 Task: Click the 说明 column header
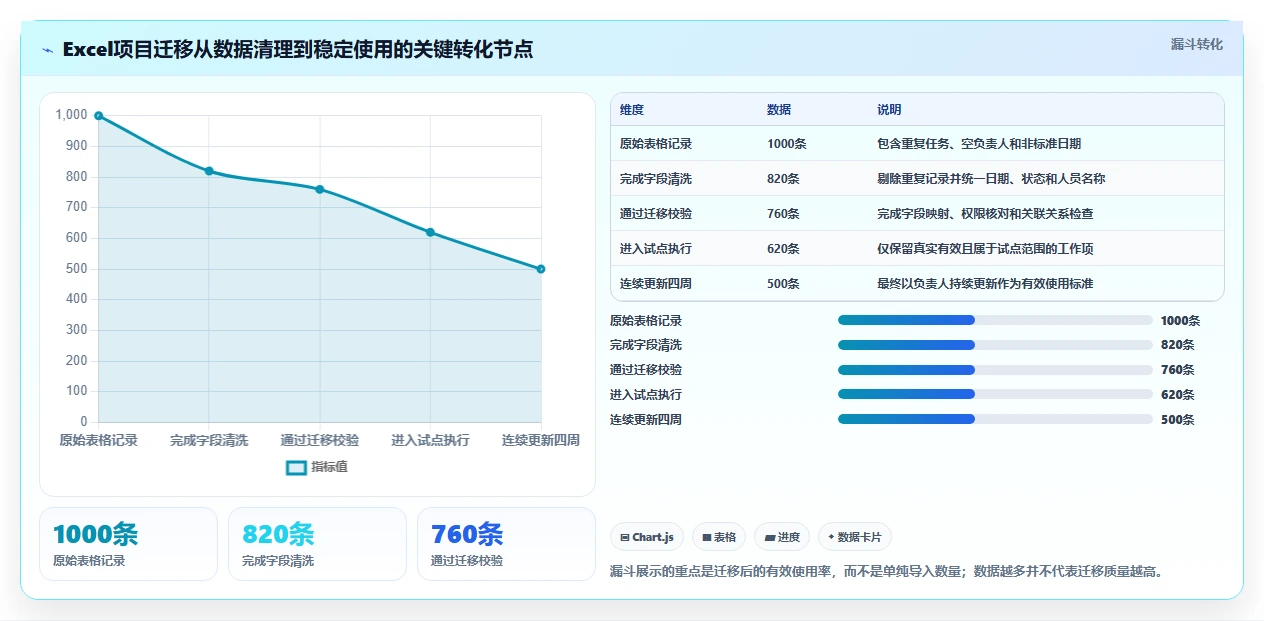point(889,110)
